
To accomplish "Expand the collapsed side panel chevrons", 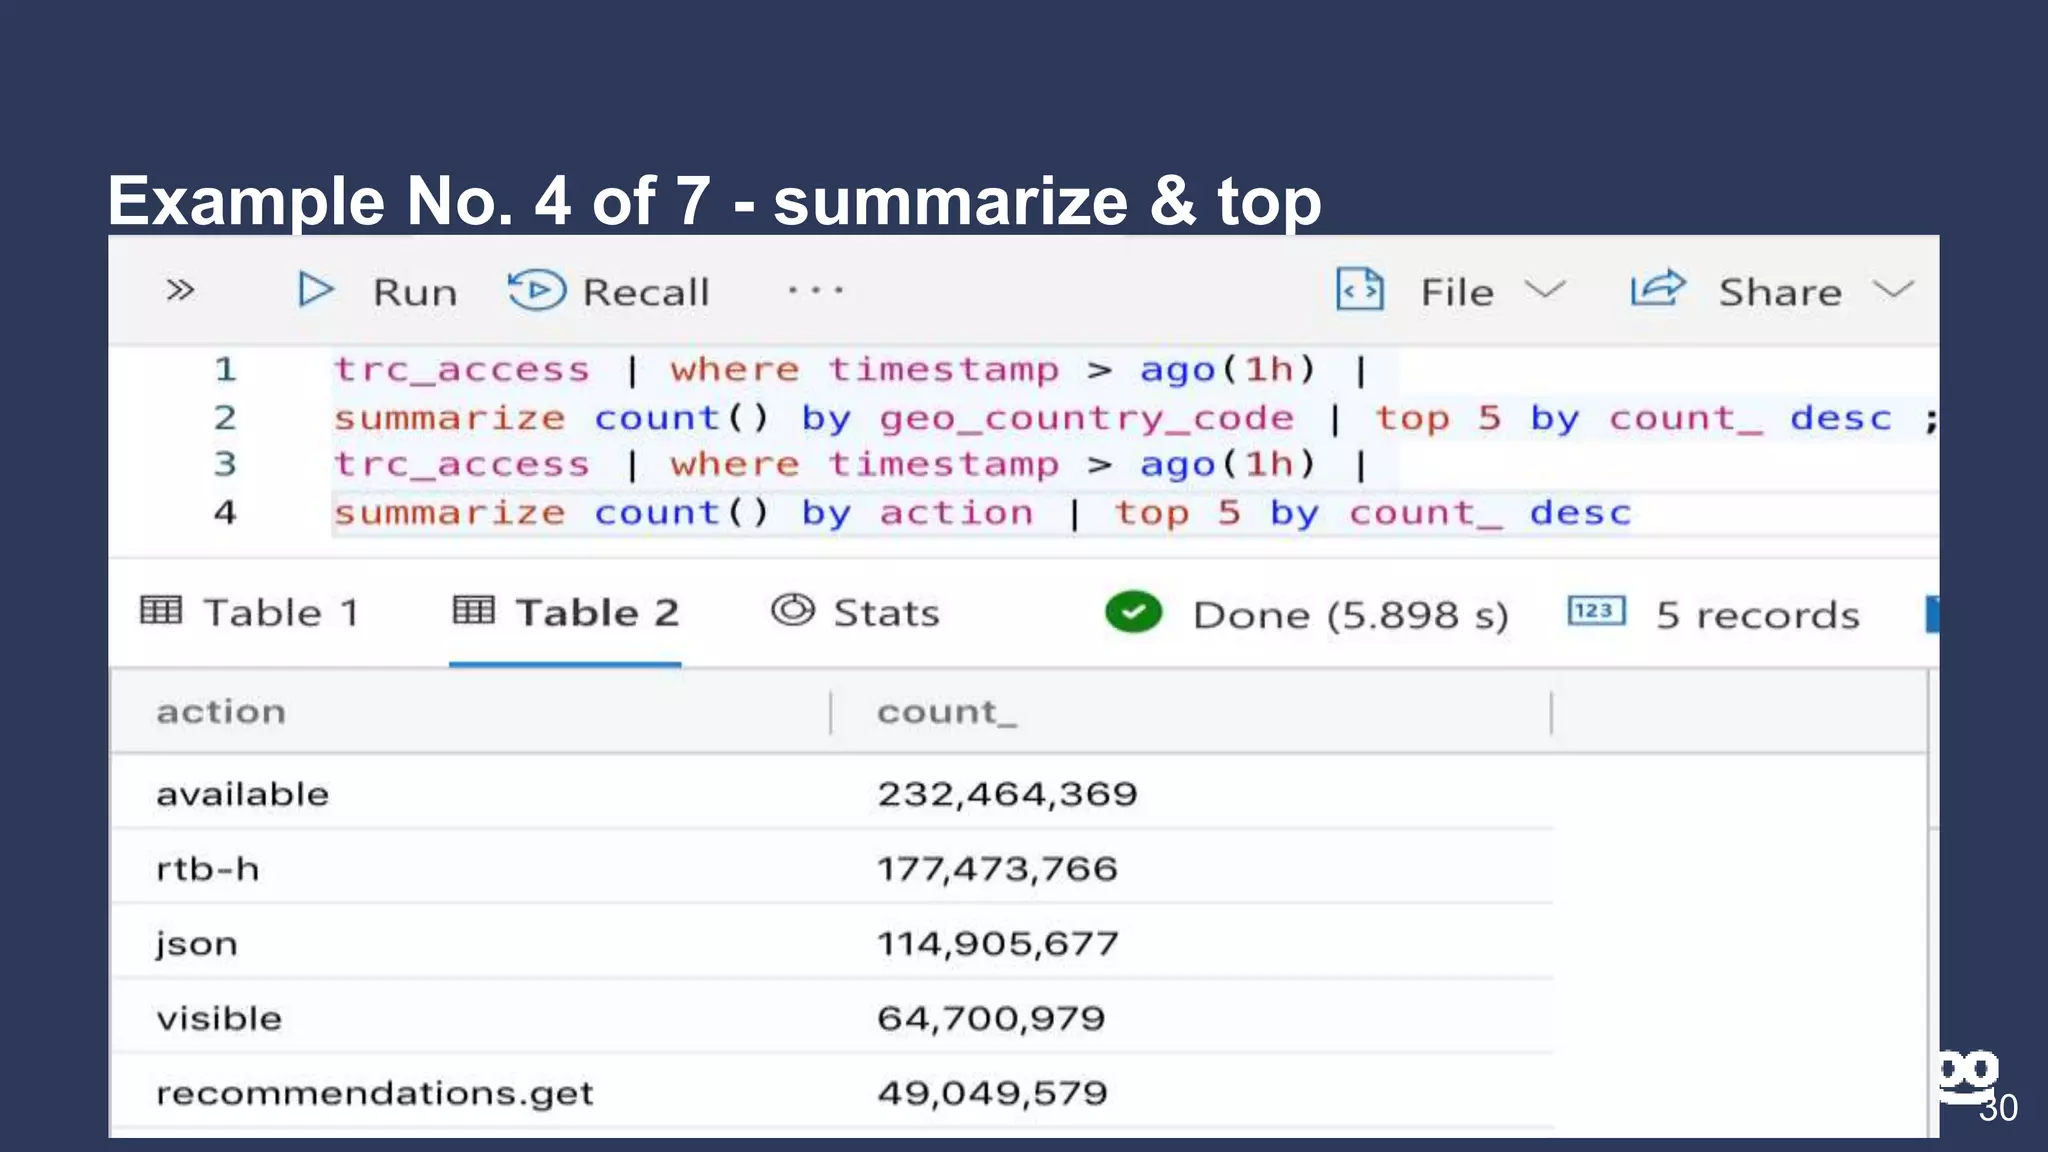I will click(x=180, y=291).
